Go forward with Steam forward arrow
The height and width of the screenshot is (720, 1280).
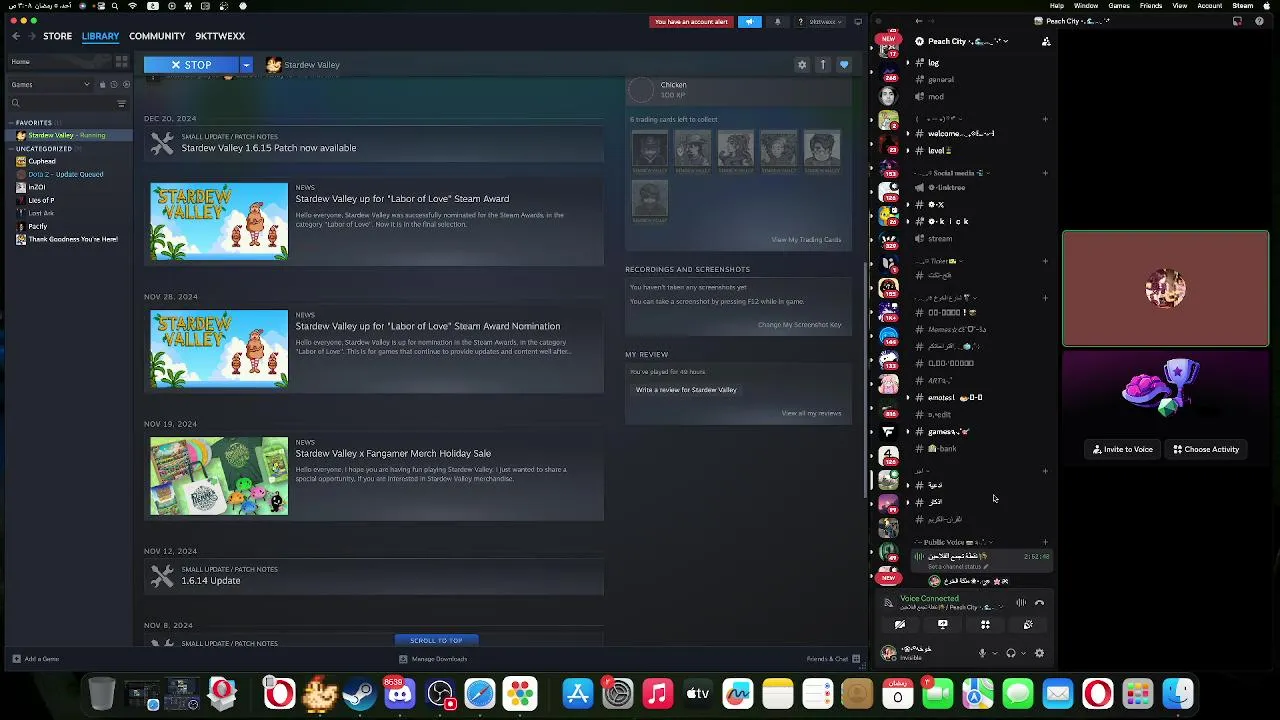point(33,36)
